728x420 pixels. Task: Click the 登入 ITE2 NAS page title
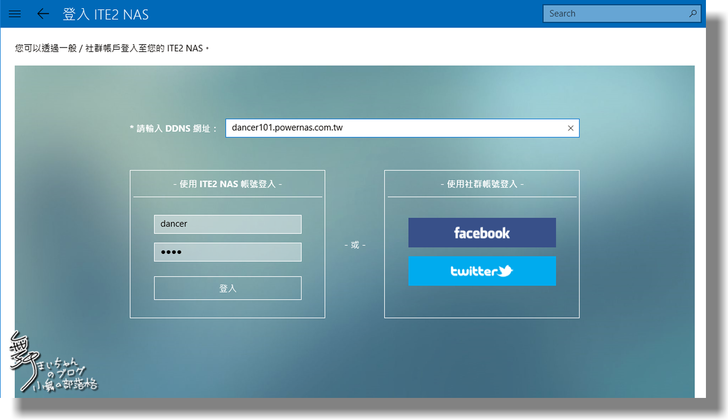[106, 14]
